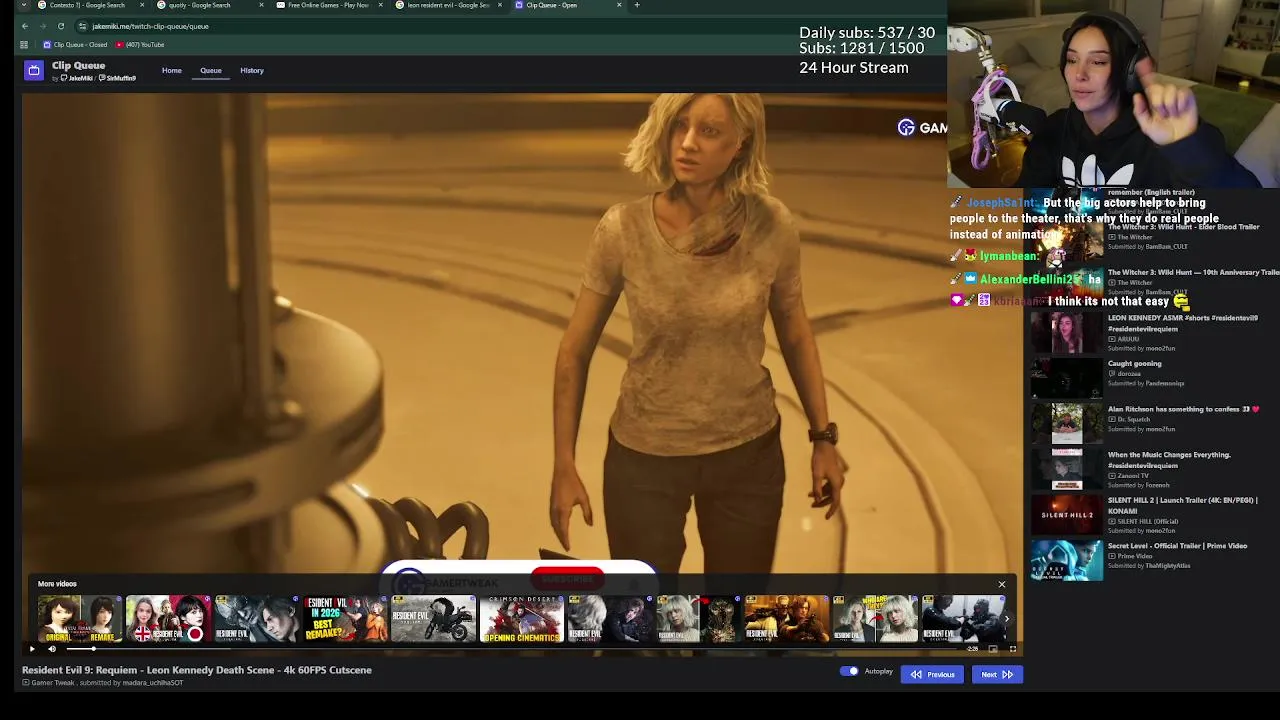Open SirMuffin9 author link
Image resolution: width=1280 pixels, height=720 pixels.
(118, 78)
